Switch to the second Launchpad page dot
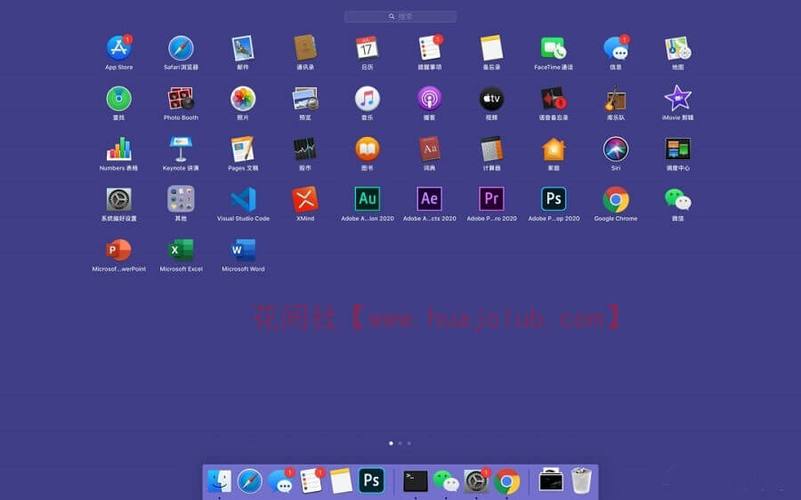Image resolution: width=801 pixels, height=500 pixels. tap(400, 443)
